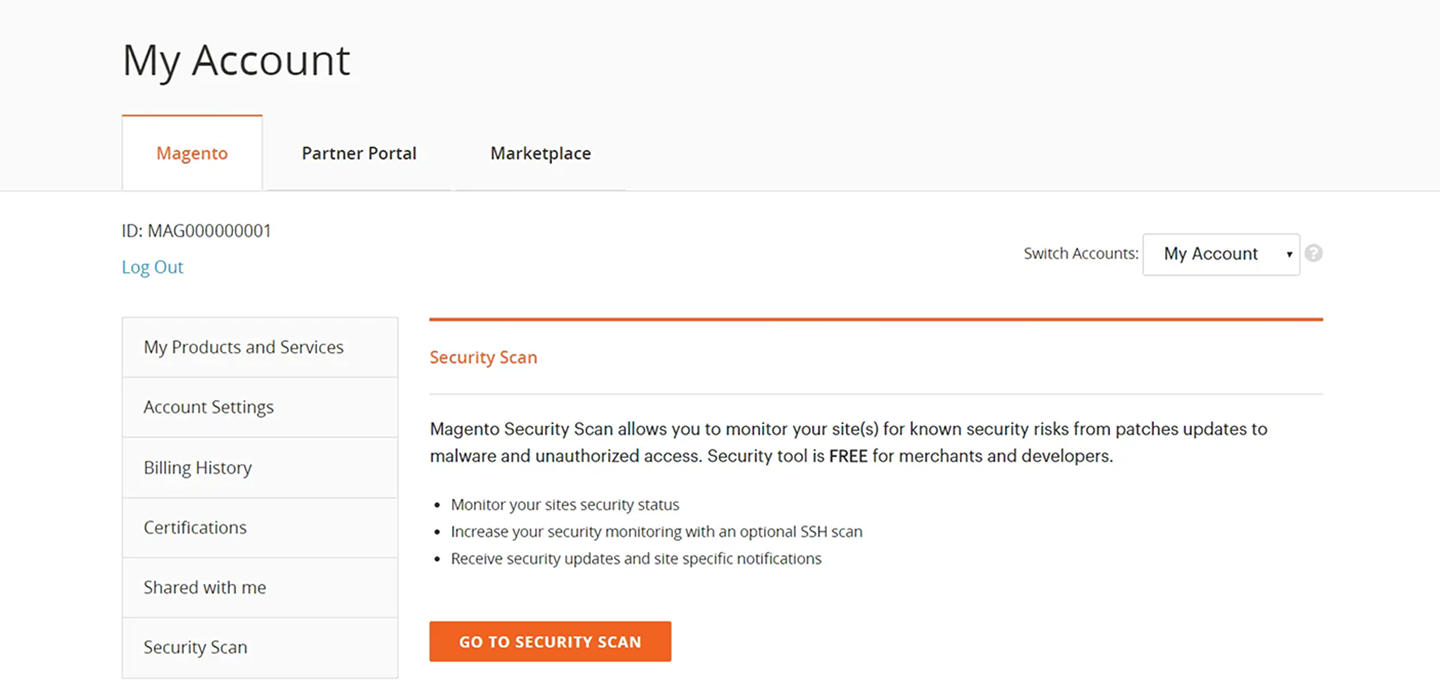Screen dimensions: 1440x693
Task: Click the Monitor your sites security status bullet
Action: 565,505
